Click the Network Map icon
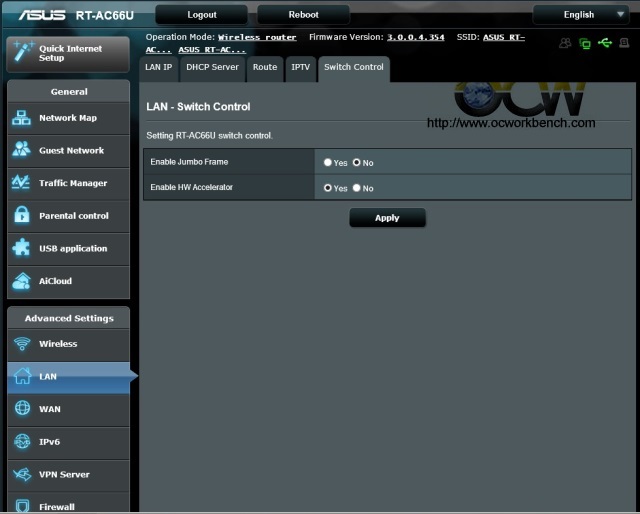 click(x=21, y=118)
